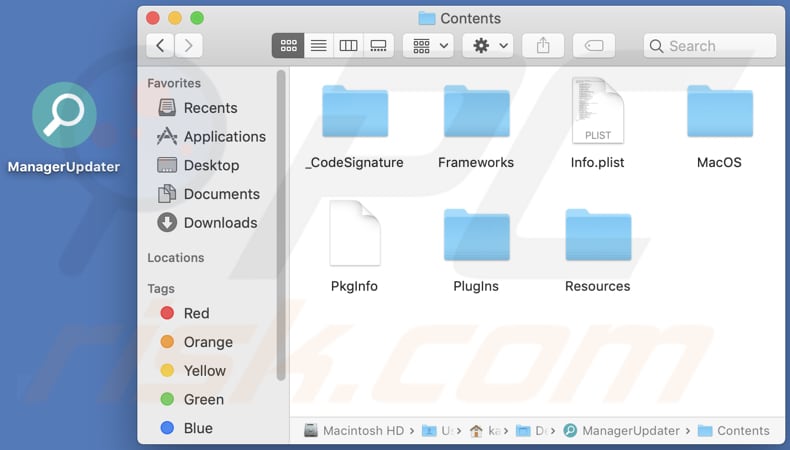Image resolution: width=790 pixels, height=450 pixels.
Task: Go forward with the right chevron button
Action: 188,46
